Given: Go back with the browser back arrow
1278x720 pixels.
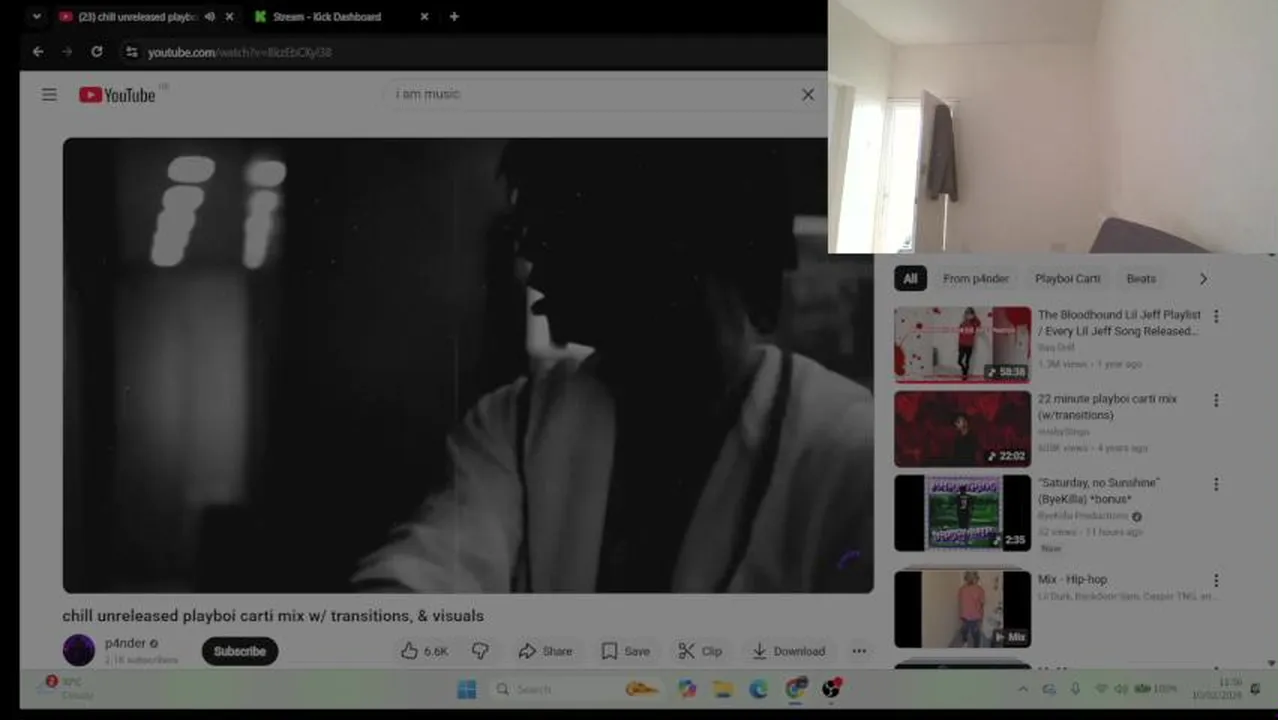Looking at the screenshot, I should point(38,52).
